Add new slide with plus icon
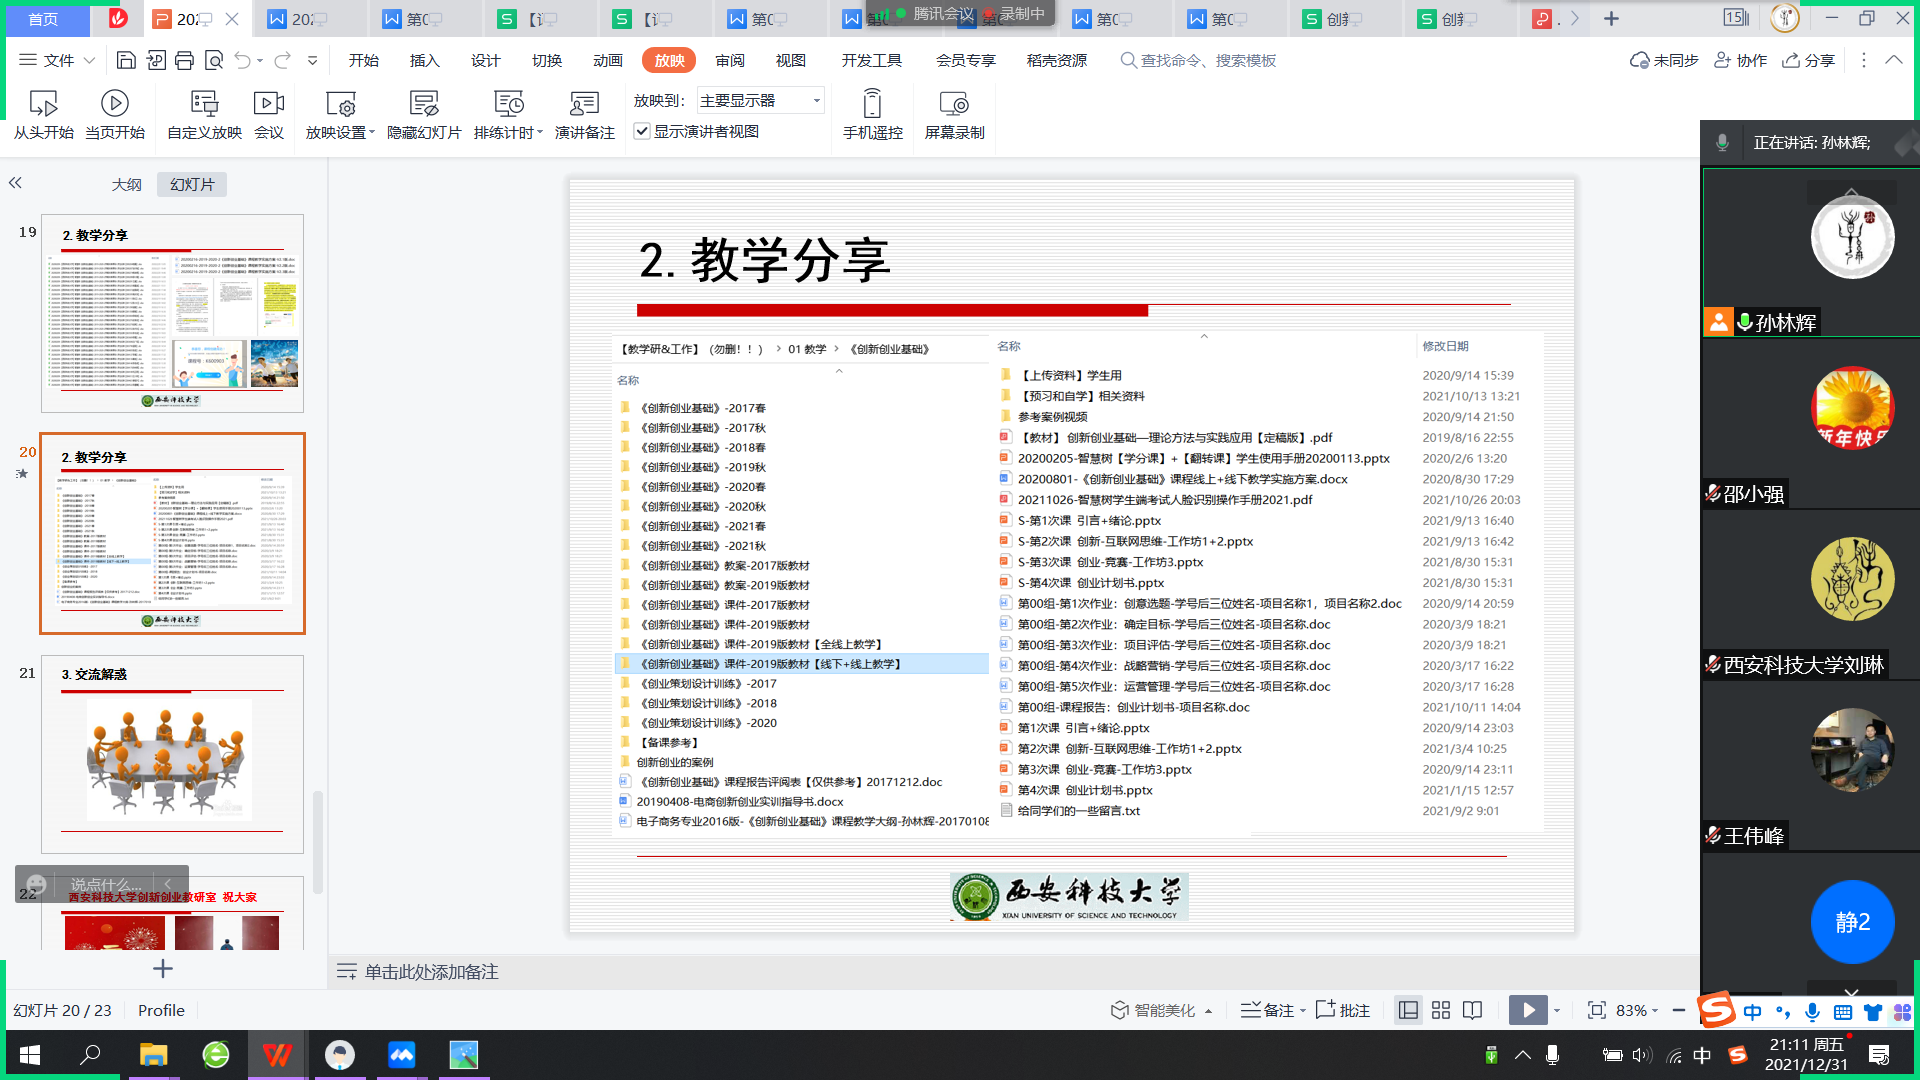This screenshot has height=1080, width=1920. [x=163, y=968]
